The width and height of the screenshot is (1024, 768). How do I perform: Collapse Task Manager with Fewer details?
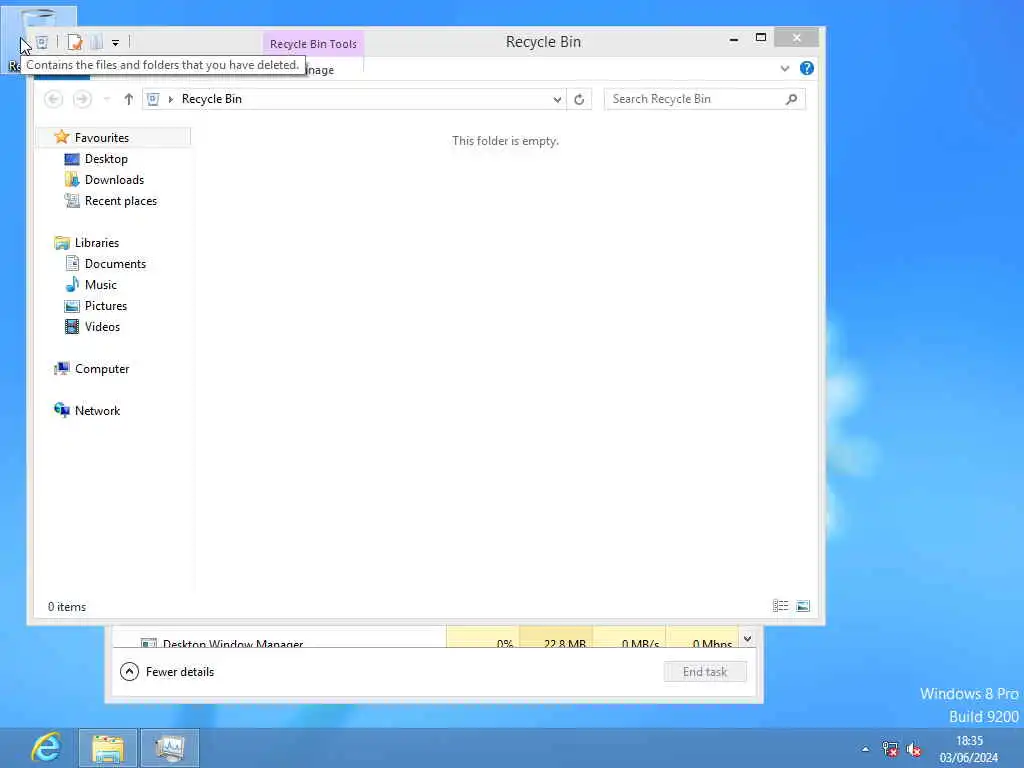pos(167,672)
